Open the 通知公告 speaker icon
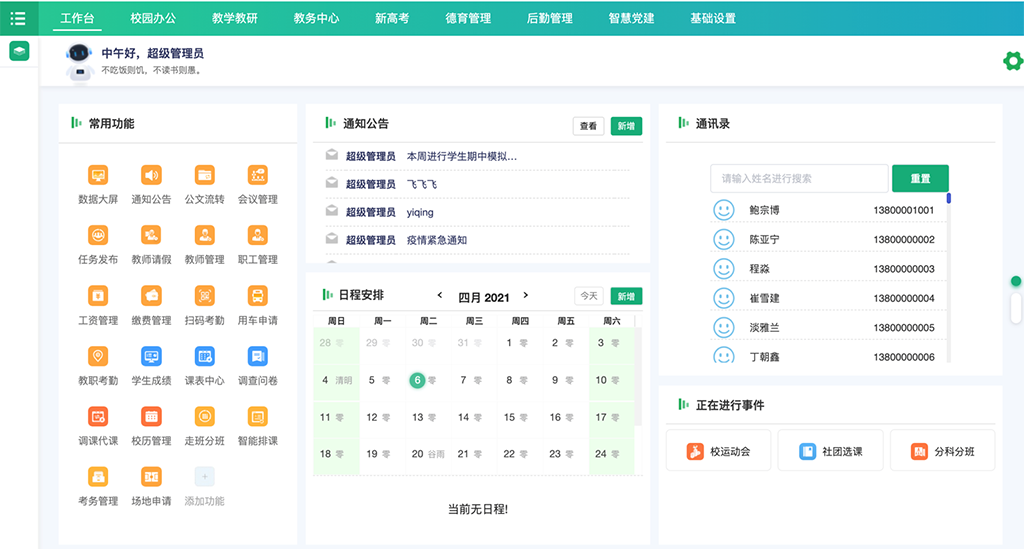The image size is (1024, 549). tap(151, 176)
